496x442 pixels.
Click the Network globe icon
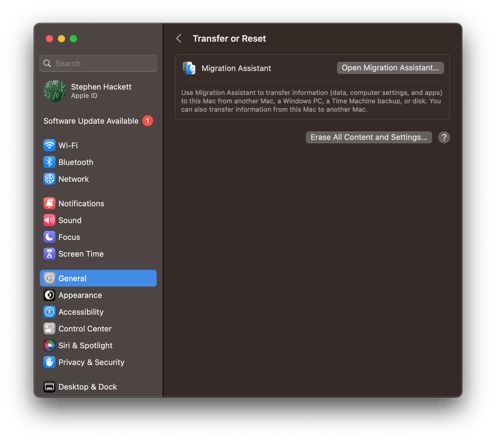tap(49, 179)
